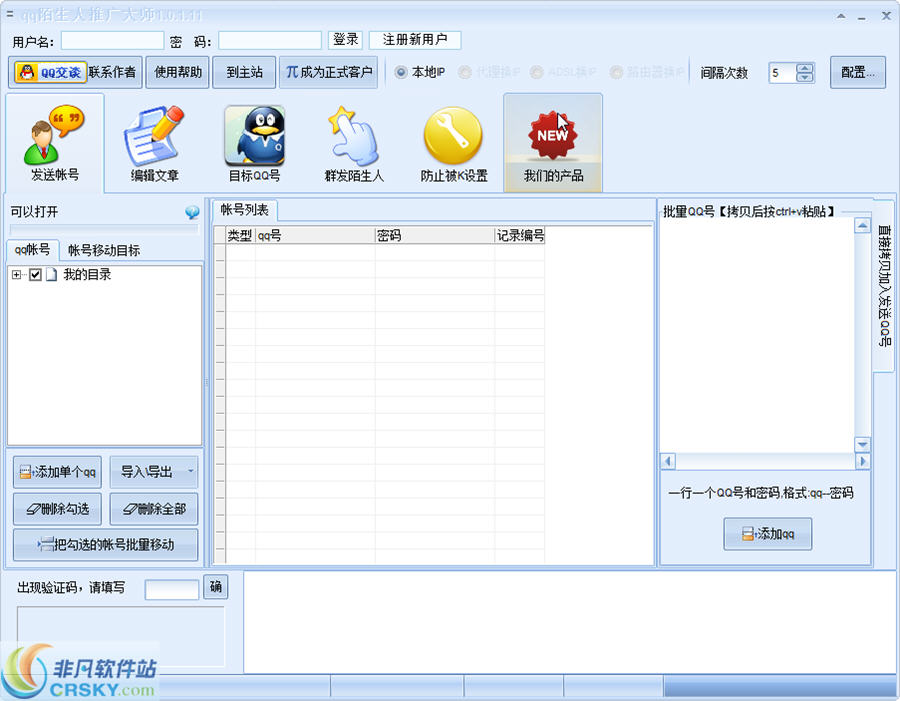Focus the 间隔次数 number field
This screenshot has width=900, height=701.
(x=782, y=73)
